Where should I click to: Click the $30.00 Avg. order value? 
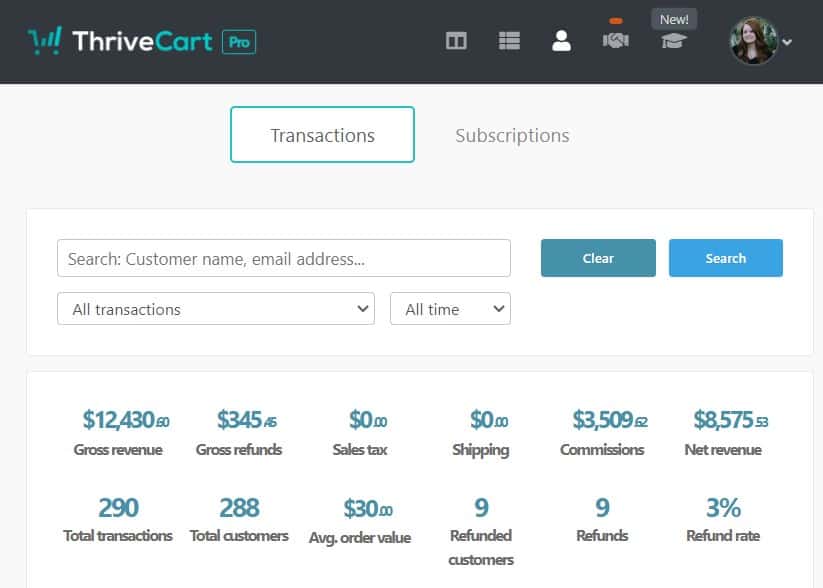coord(368,508)
